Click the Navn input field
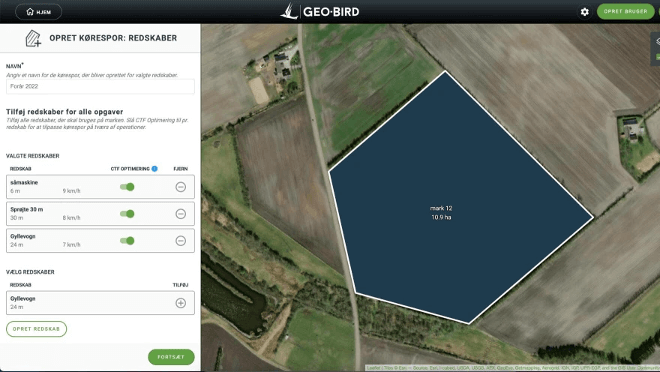Viewport: 660px width, 372px height. [100, 86]
